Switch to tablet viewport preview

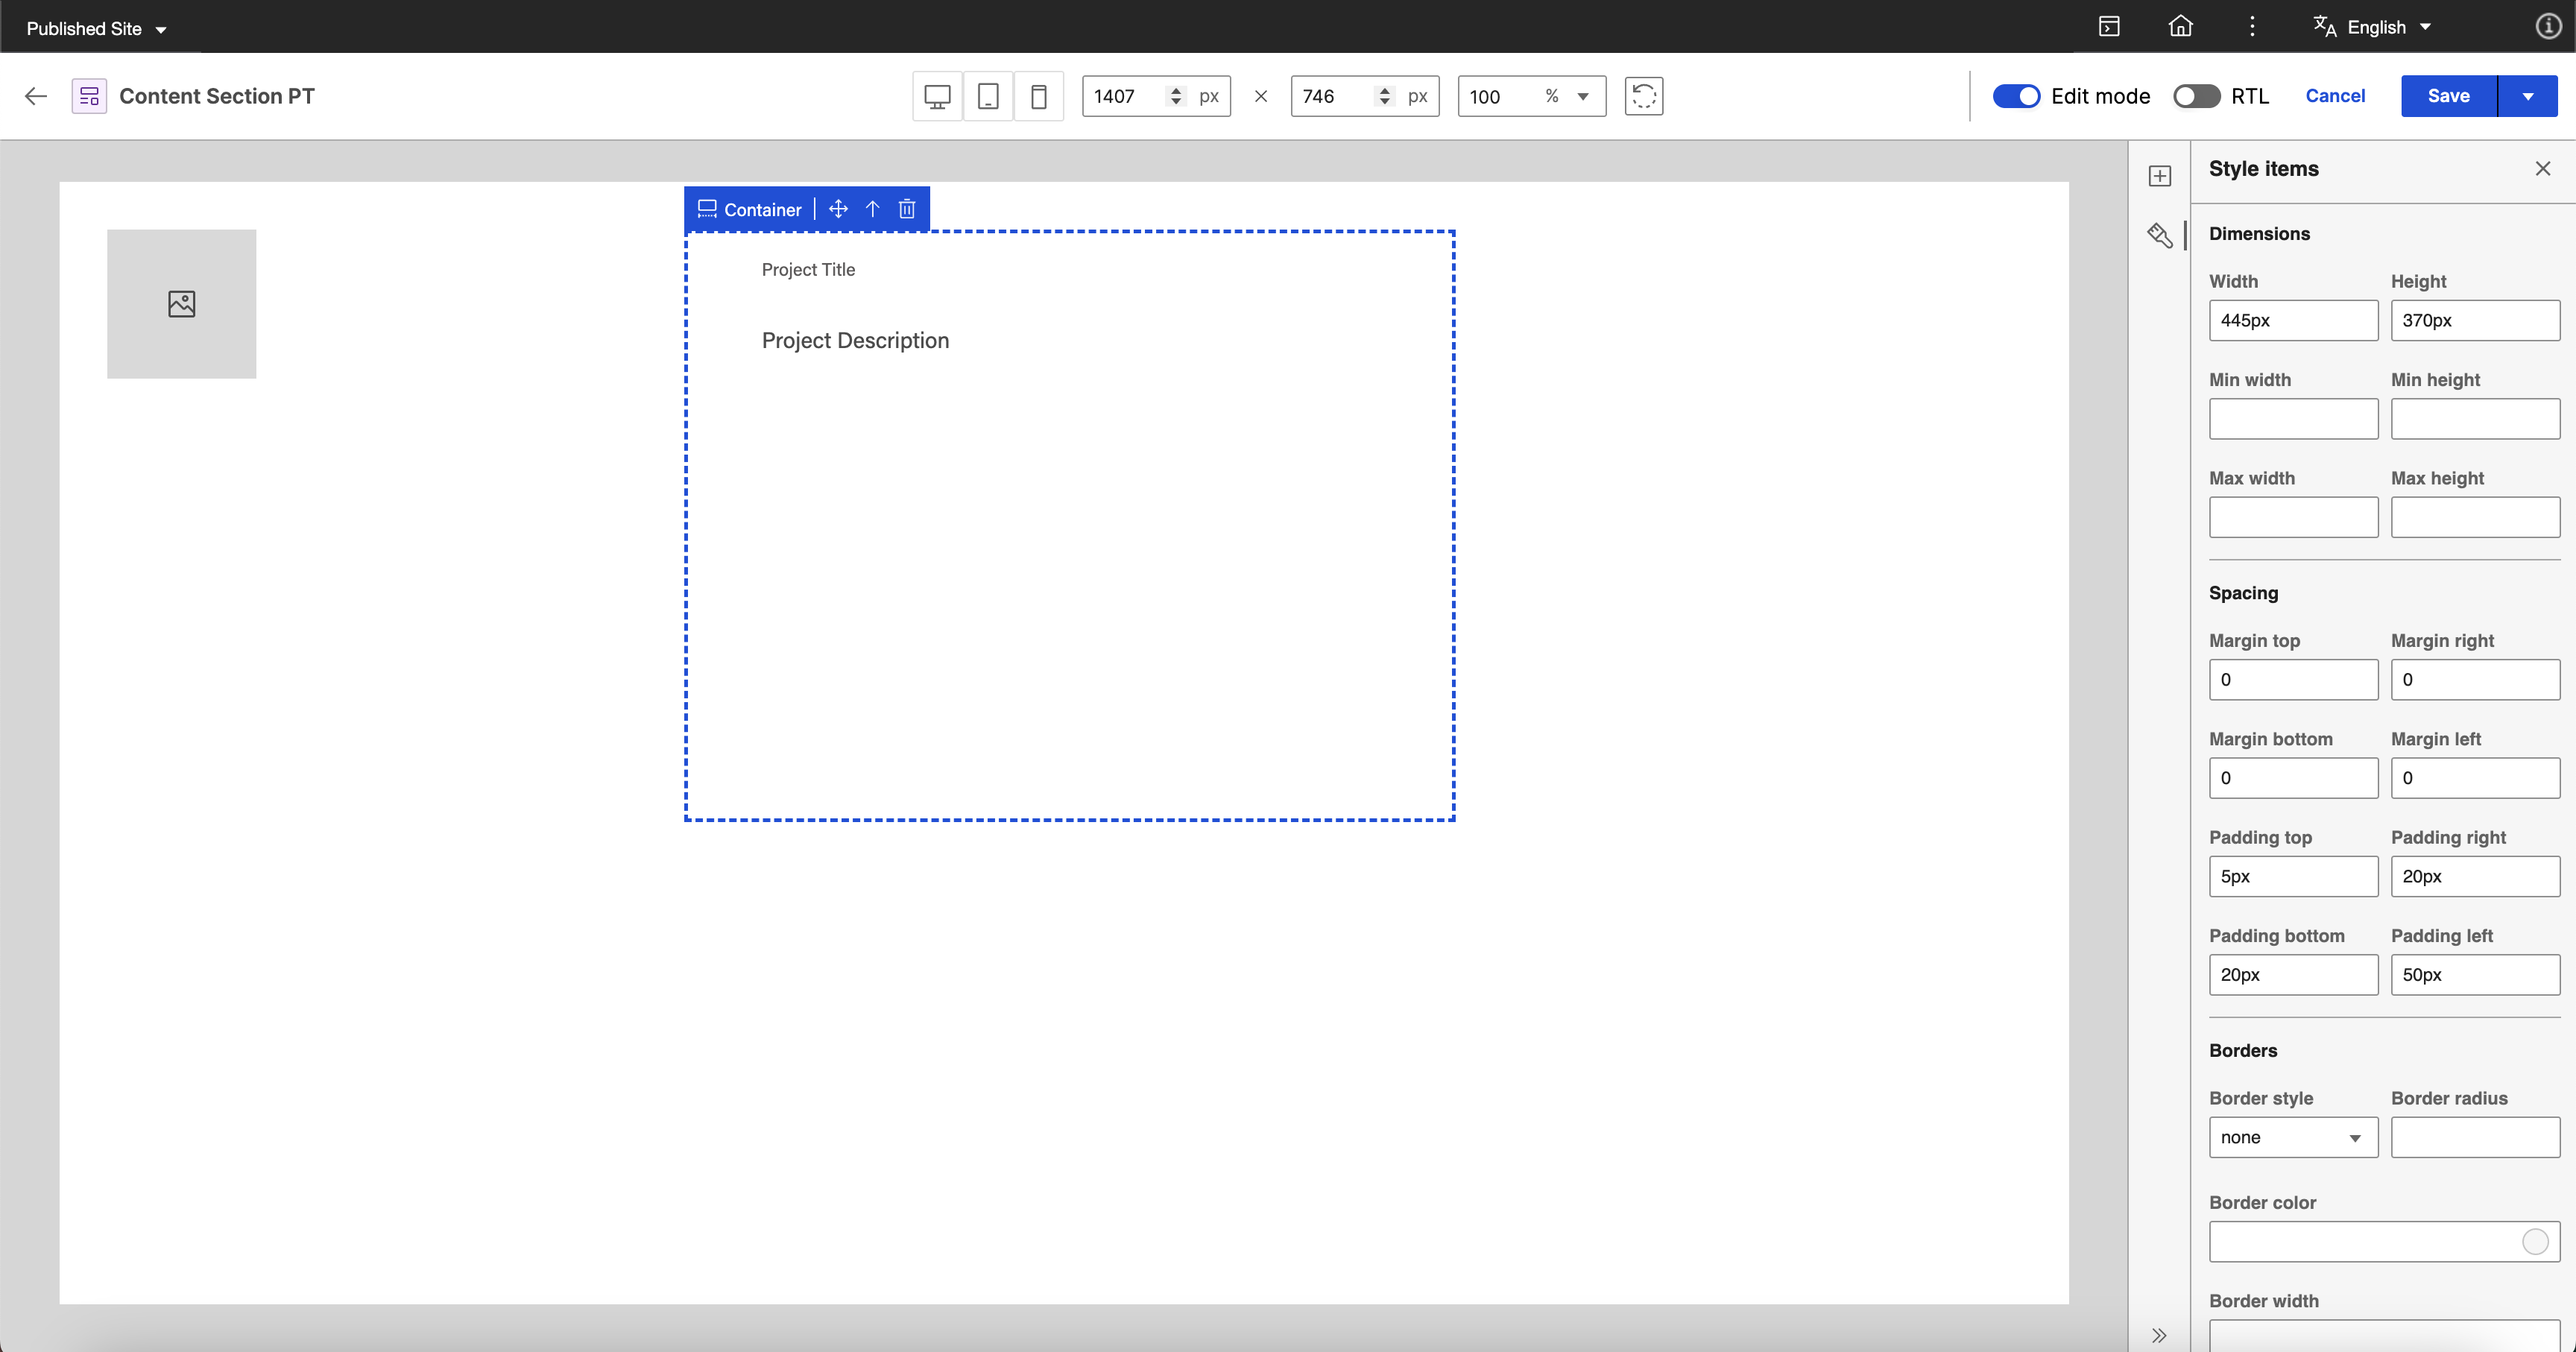coord(988,96)
